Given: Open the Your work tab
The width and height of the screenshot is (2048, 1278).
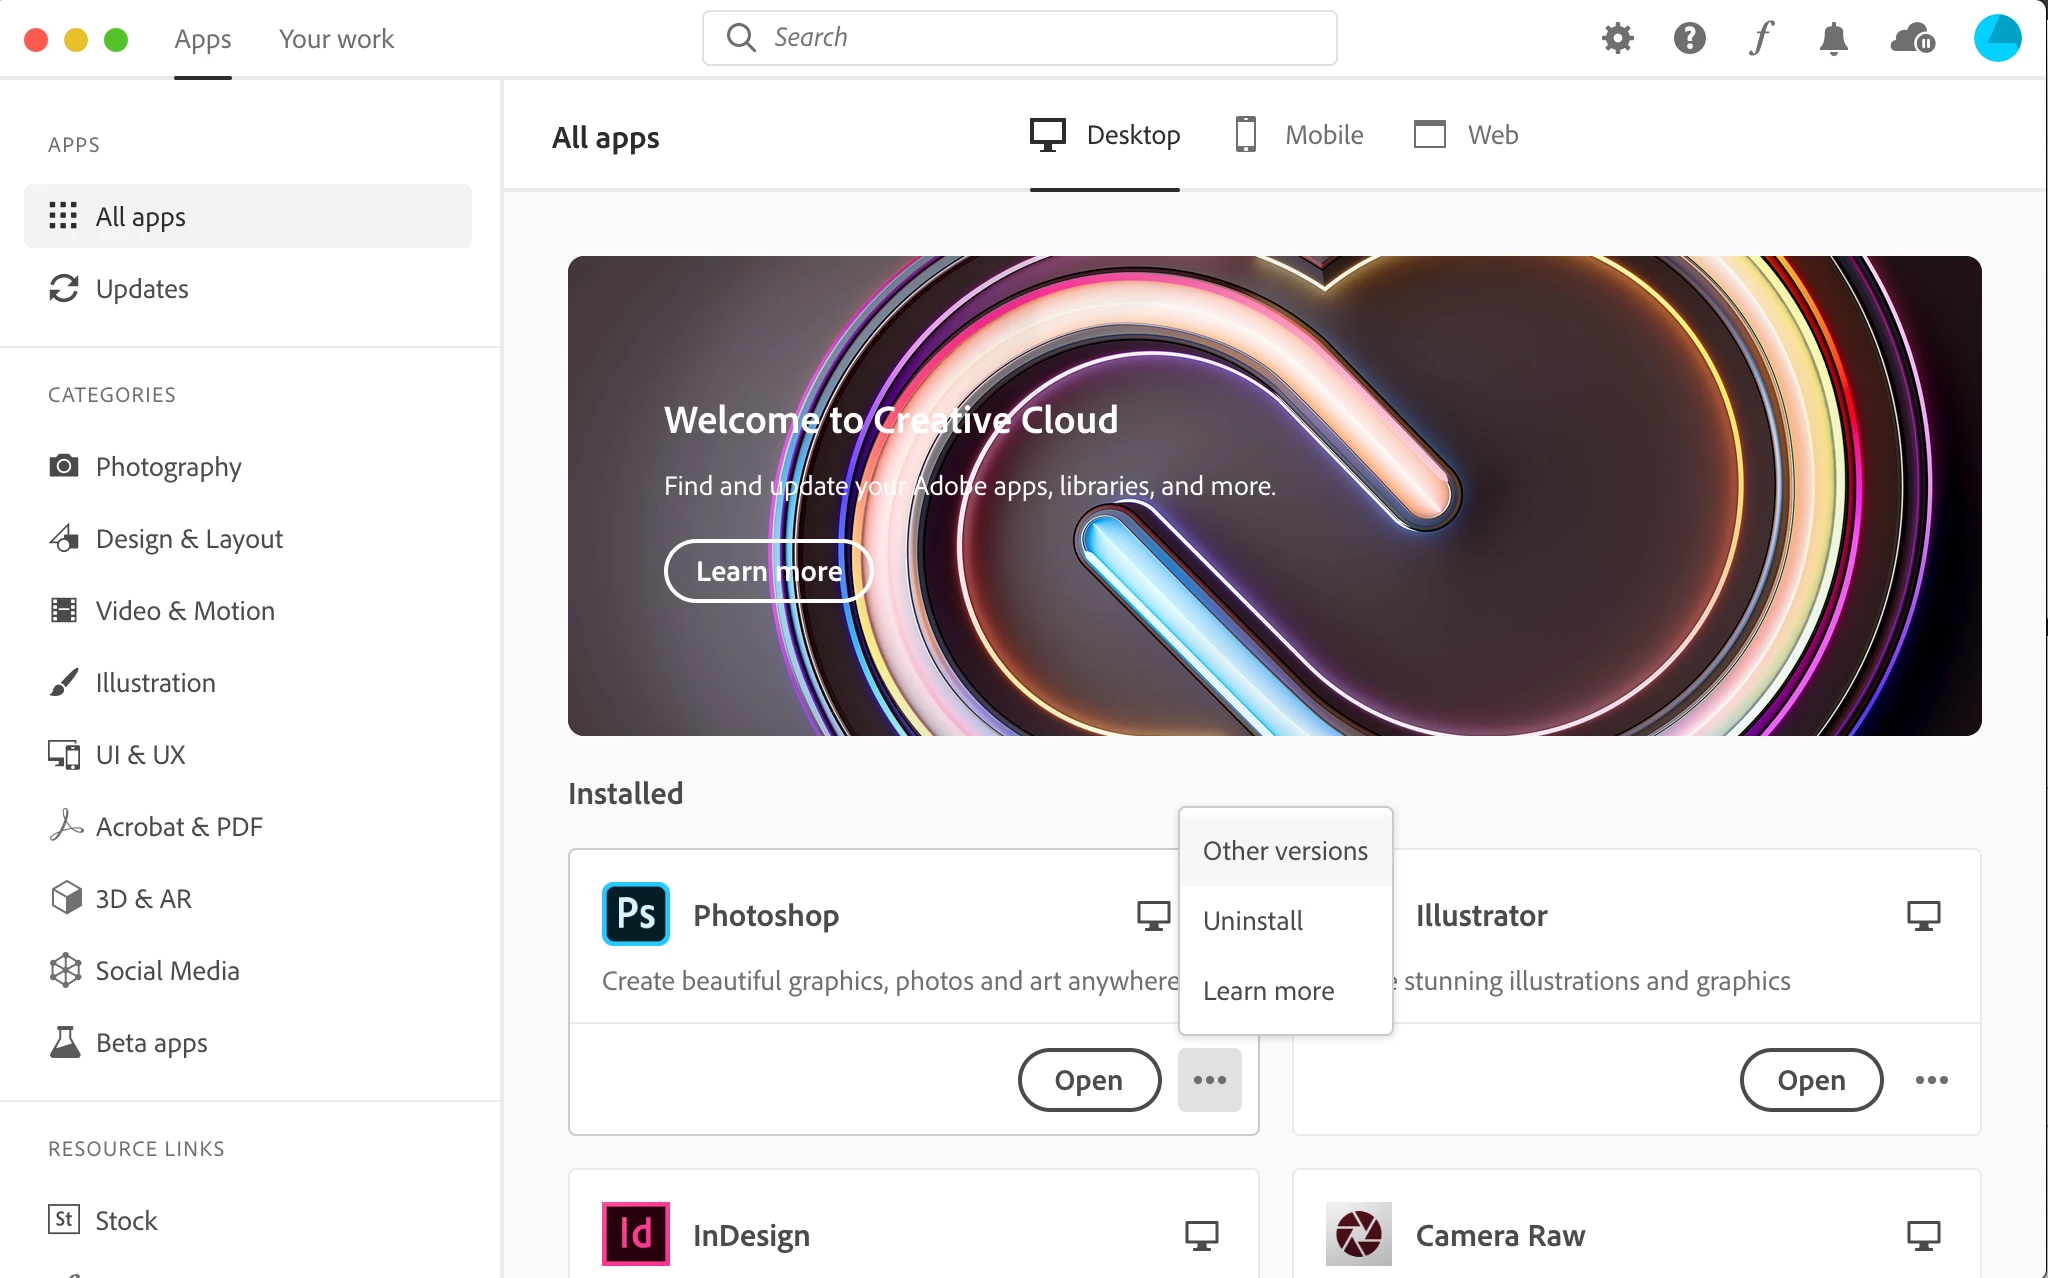Looking at the screenshot, I should pyautogui.click(x=336, y=39).
